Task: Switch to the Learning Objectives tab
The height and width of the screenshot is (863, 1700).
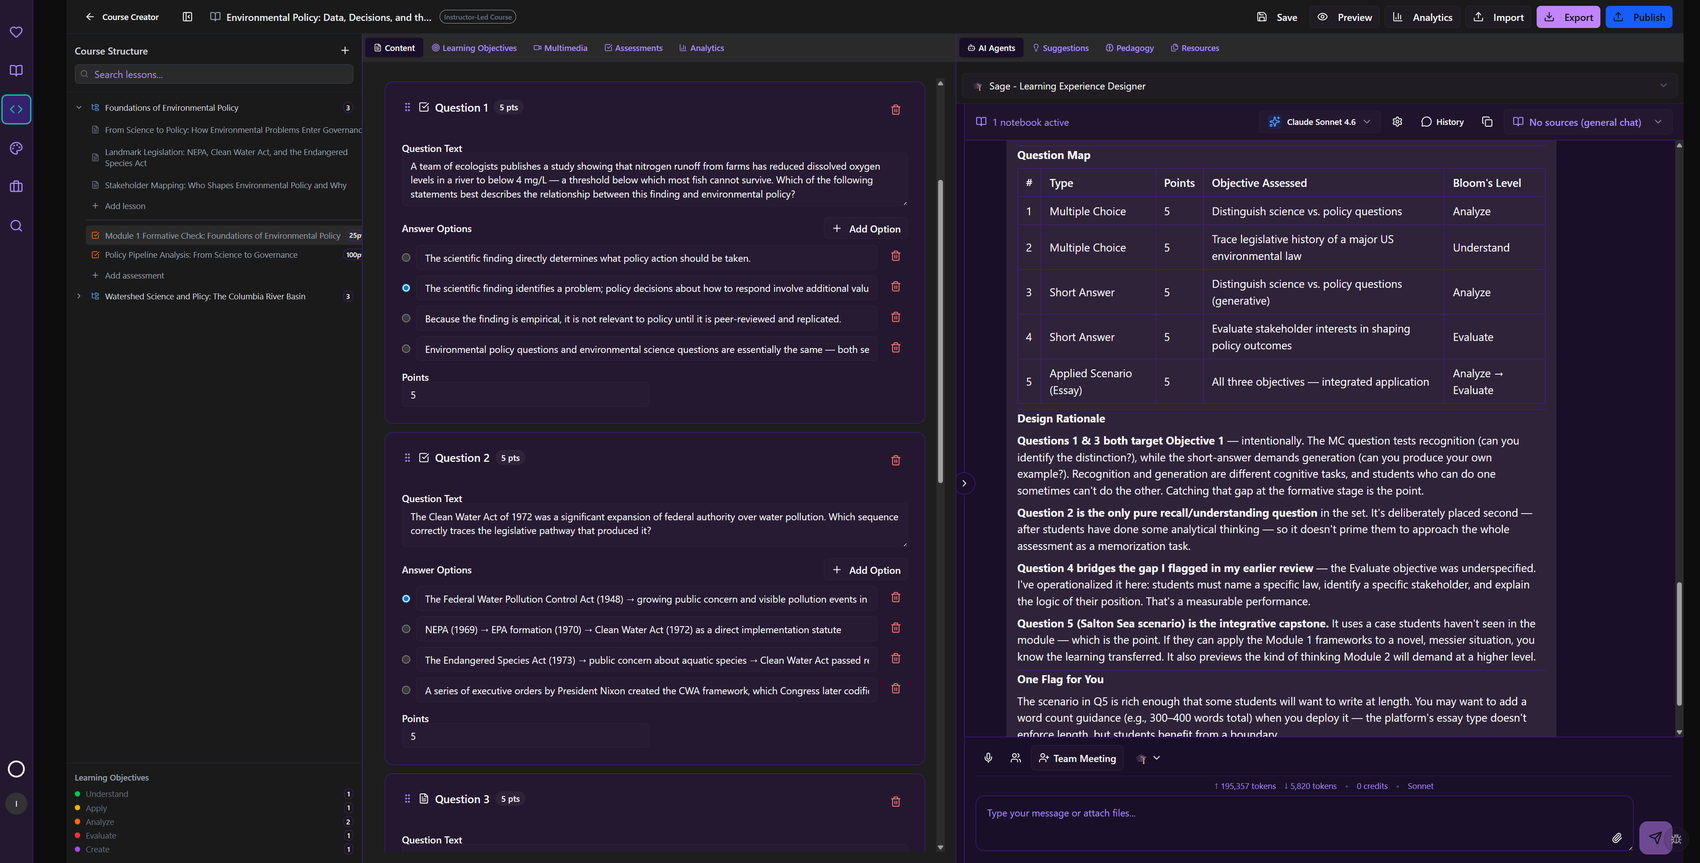Action: [x=474, y=48]
